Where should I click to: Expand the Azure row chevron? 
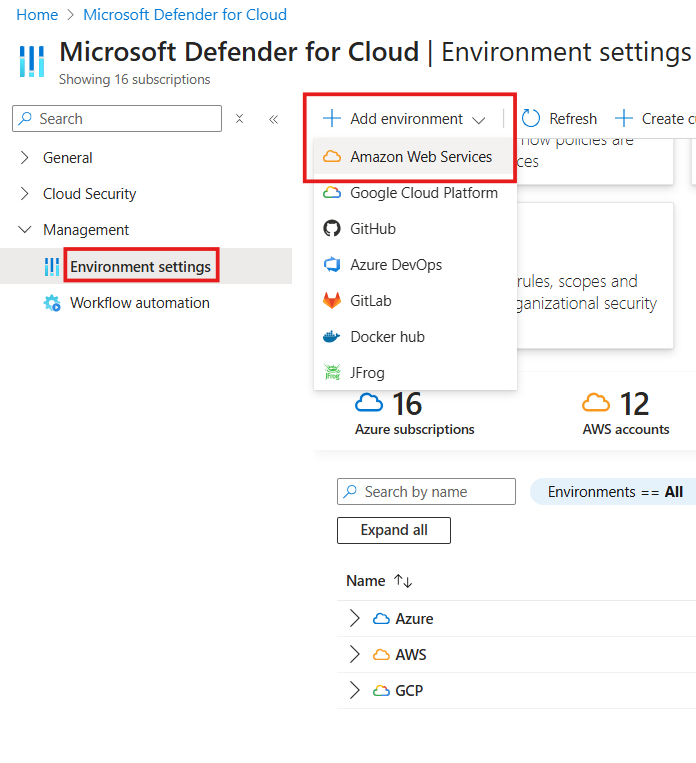click(355, 618)
